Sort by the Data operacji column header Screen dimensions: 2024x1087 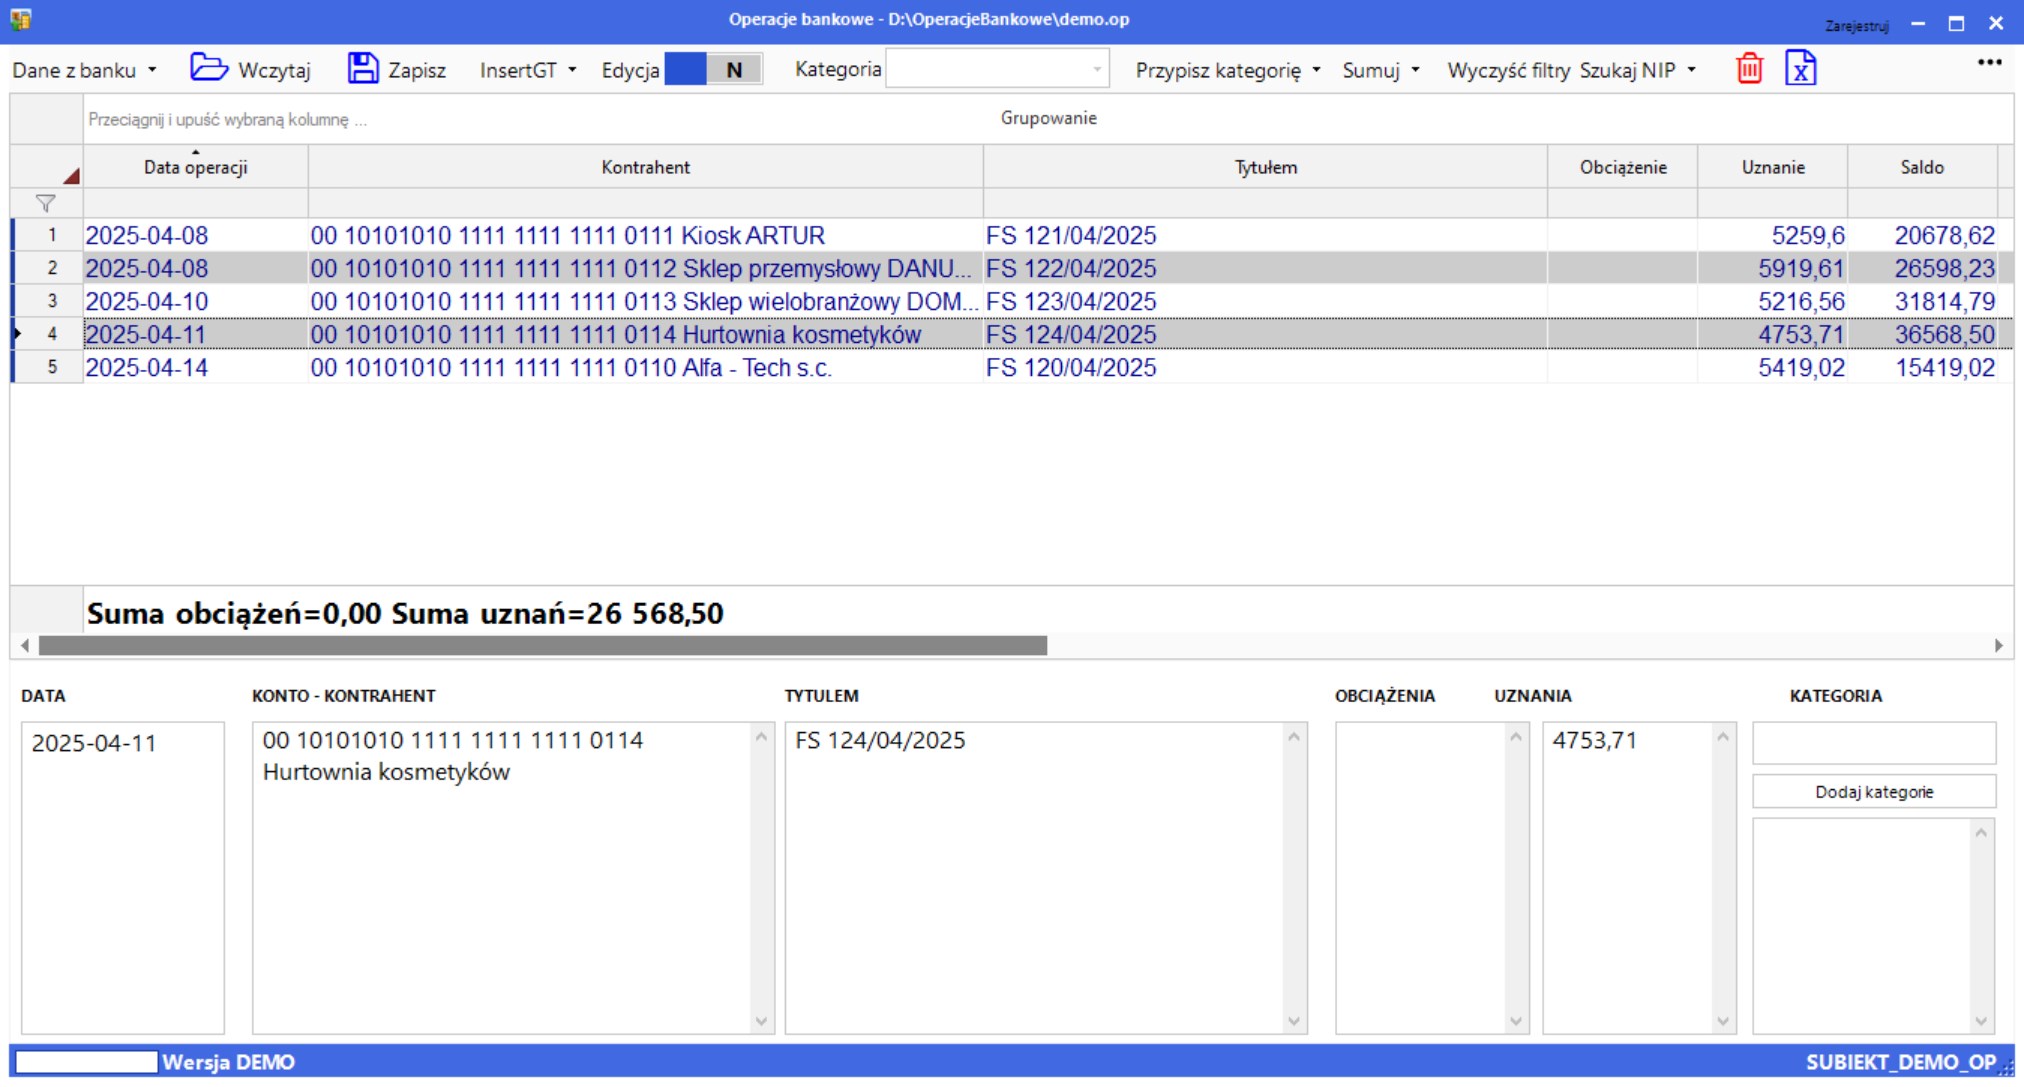point(195,167)
